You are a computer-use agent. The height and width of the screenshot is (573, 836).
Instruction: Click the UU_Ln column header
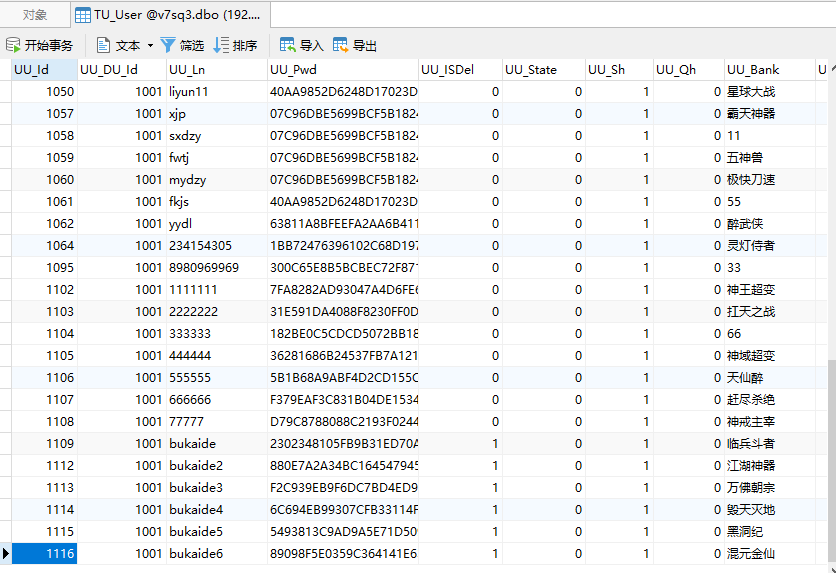point(217,70)
